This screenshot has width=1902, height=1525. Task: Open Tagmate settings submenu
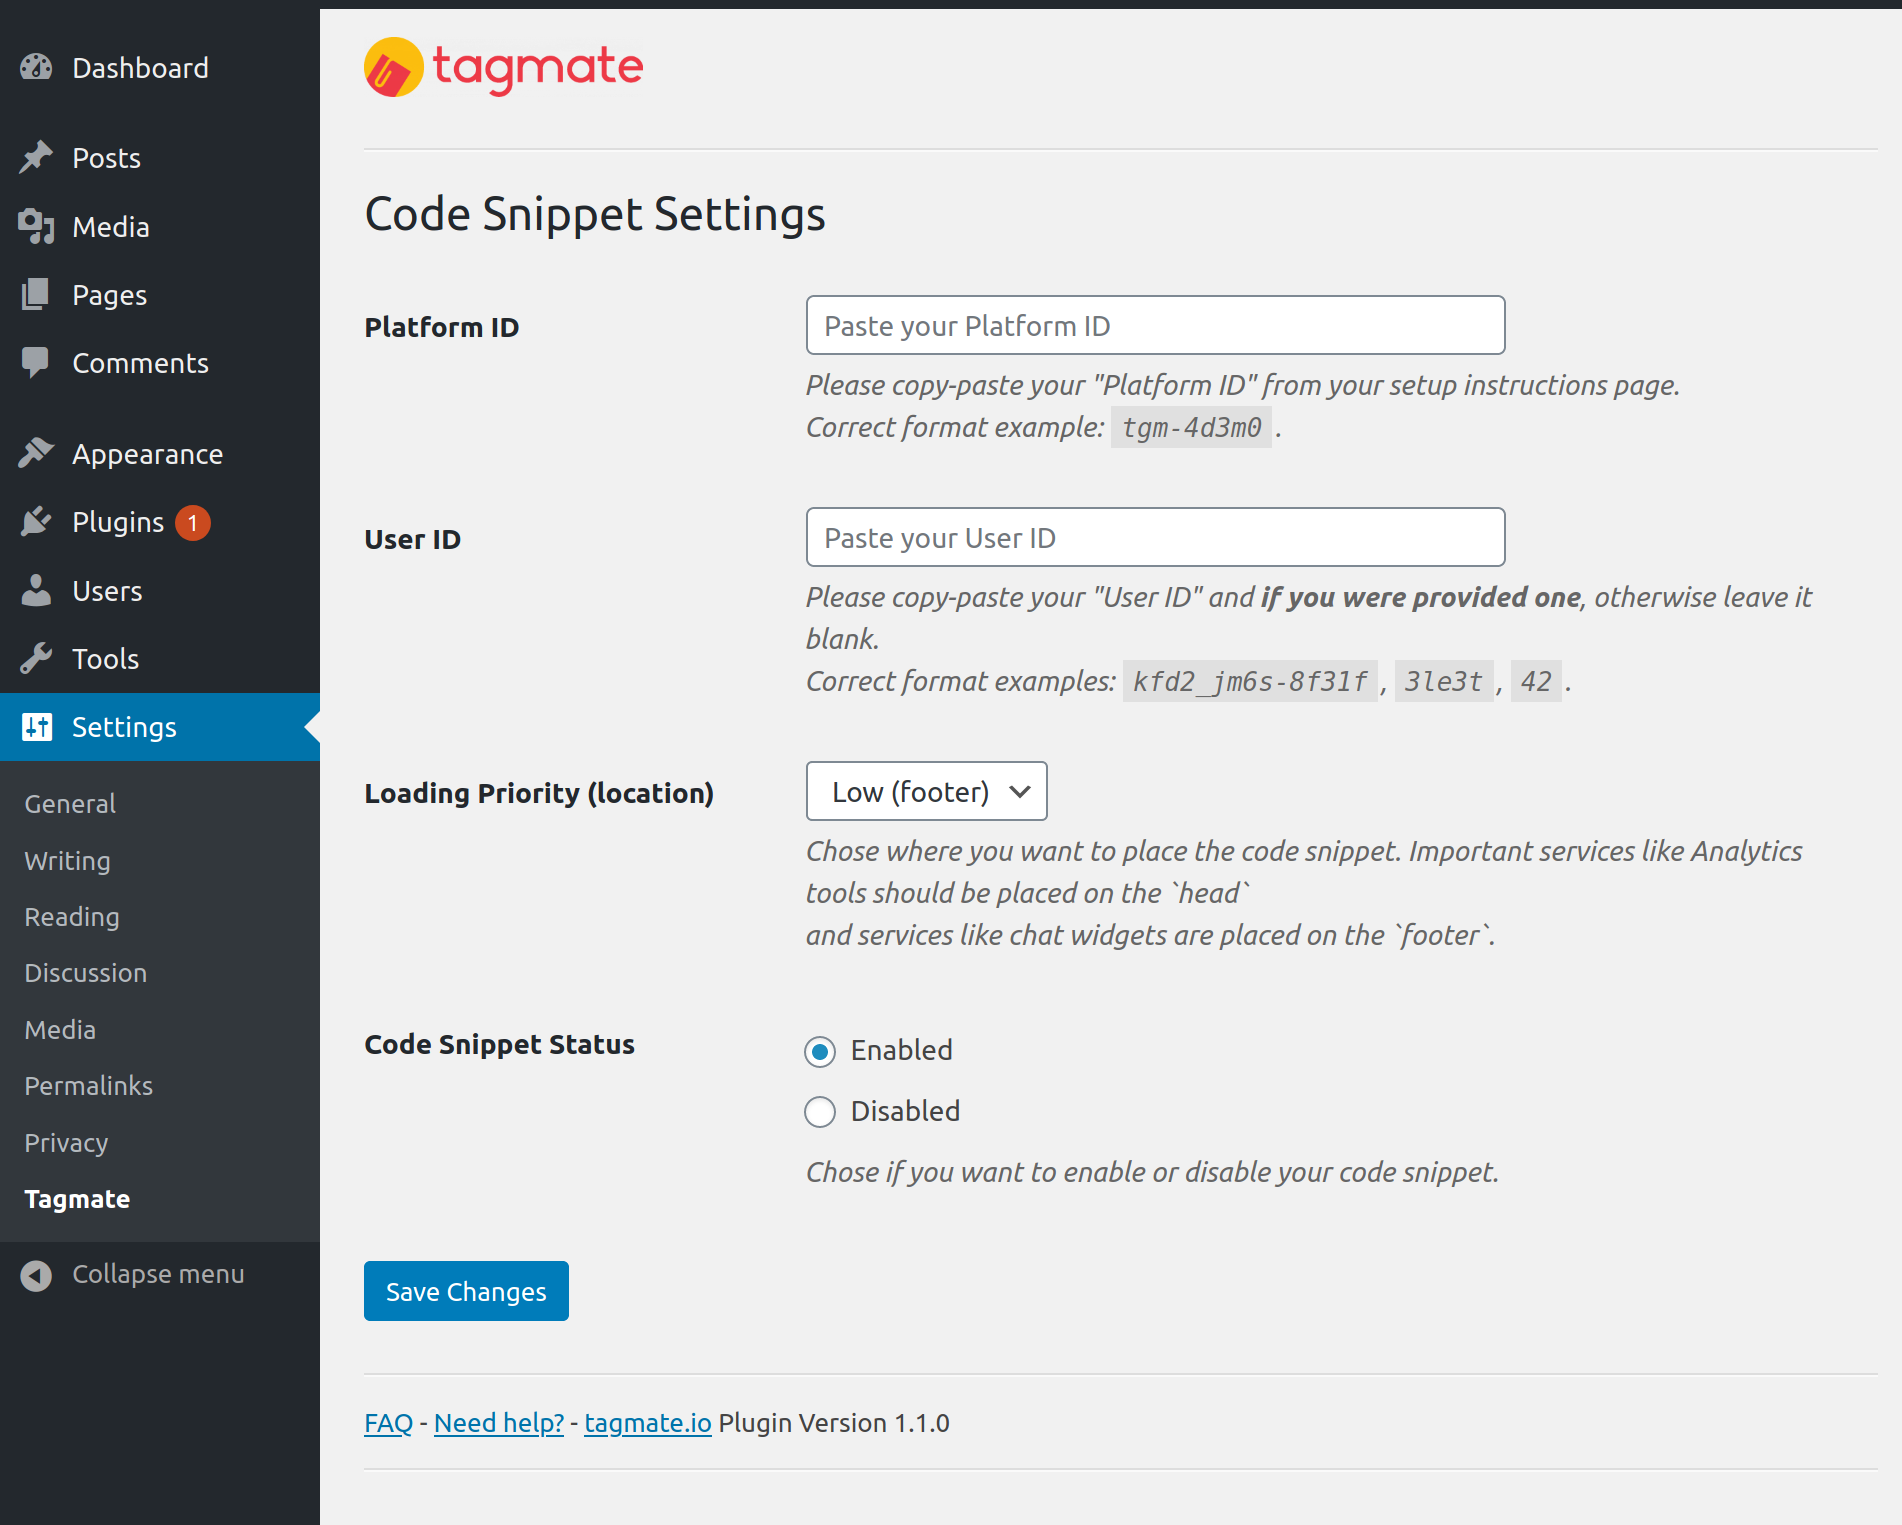point(77,1199)
